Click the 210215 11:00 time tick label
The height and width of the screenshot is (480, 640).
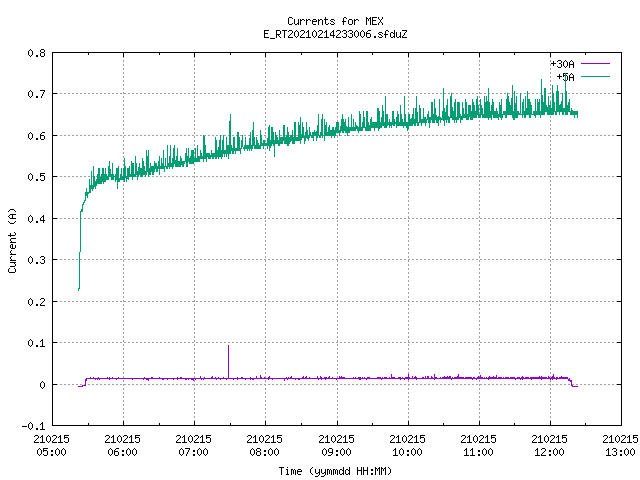[478, 446]
